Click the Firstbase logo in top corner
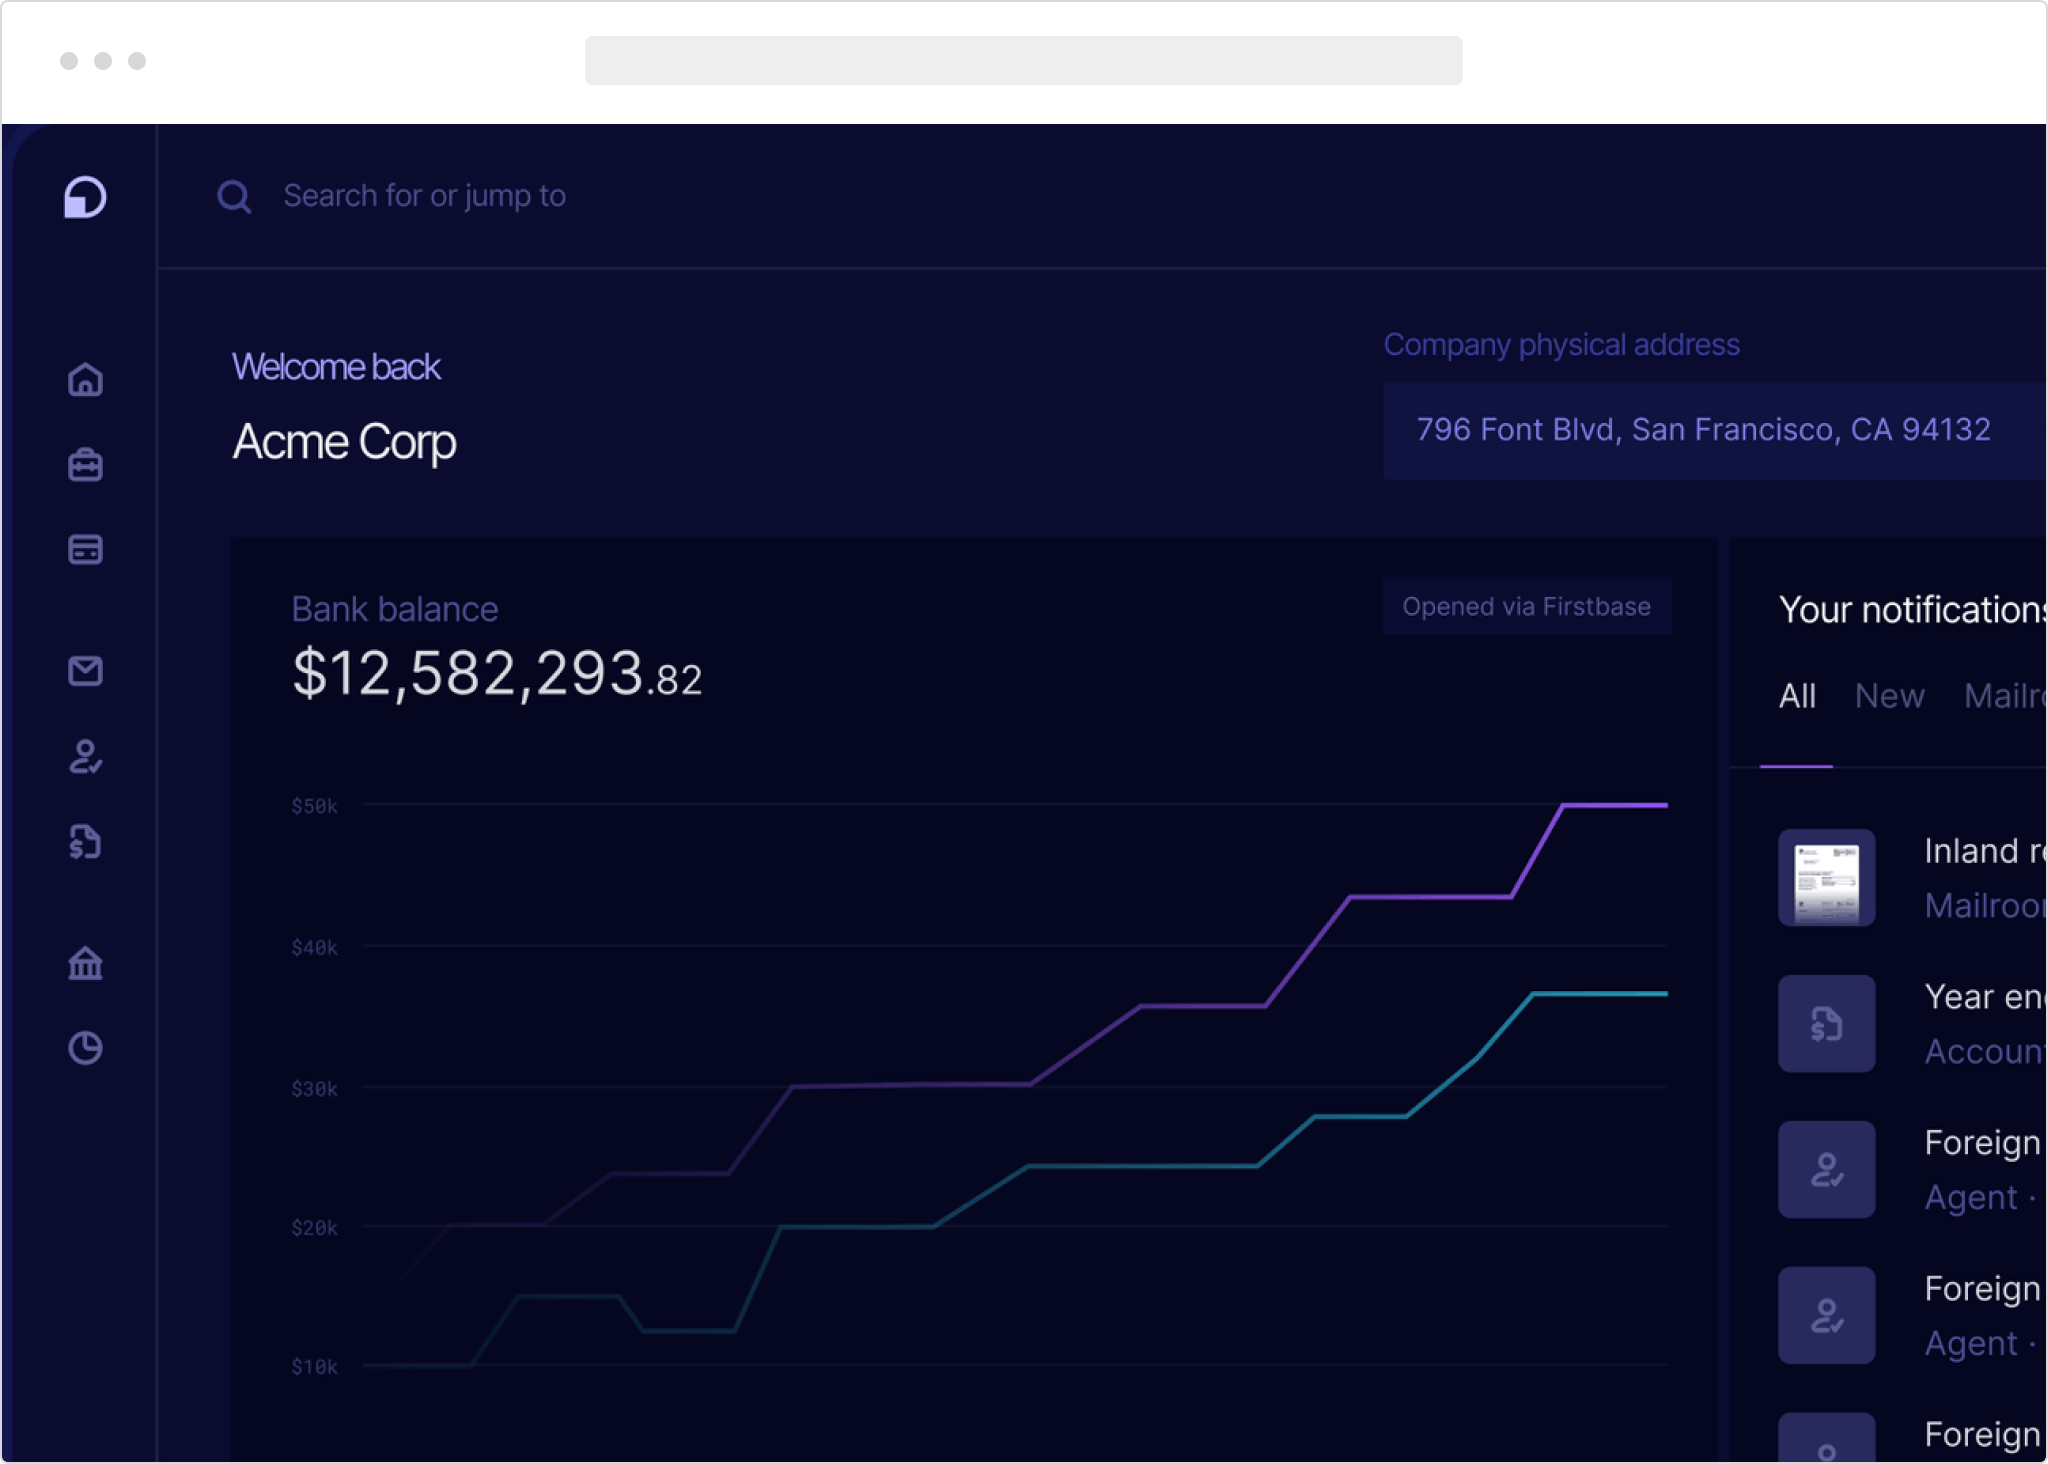 coord(85,197)
